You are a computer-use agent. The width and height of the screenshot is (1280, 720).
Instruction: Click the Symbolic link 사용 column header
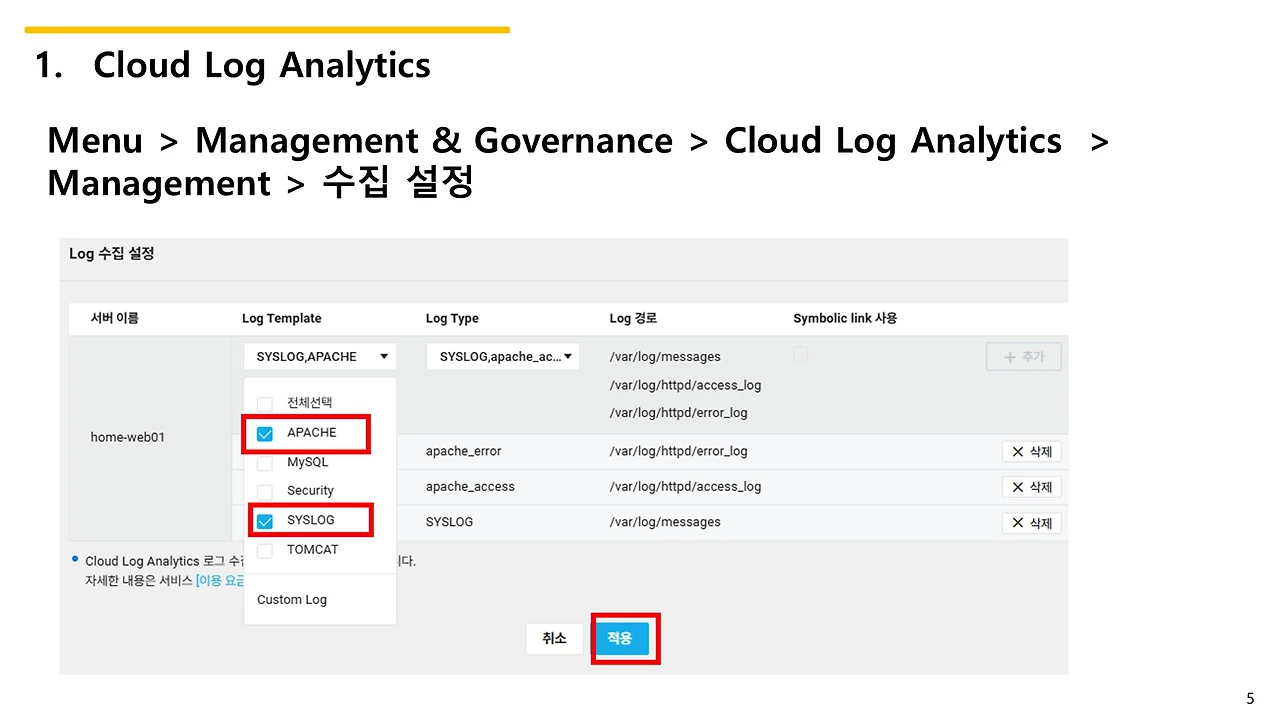coord(845,318)
